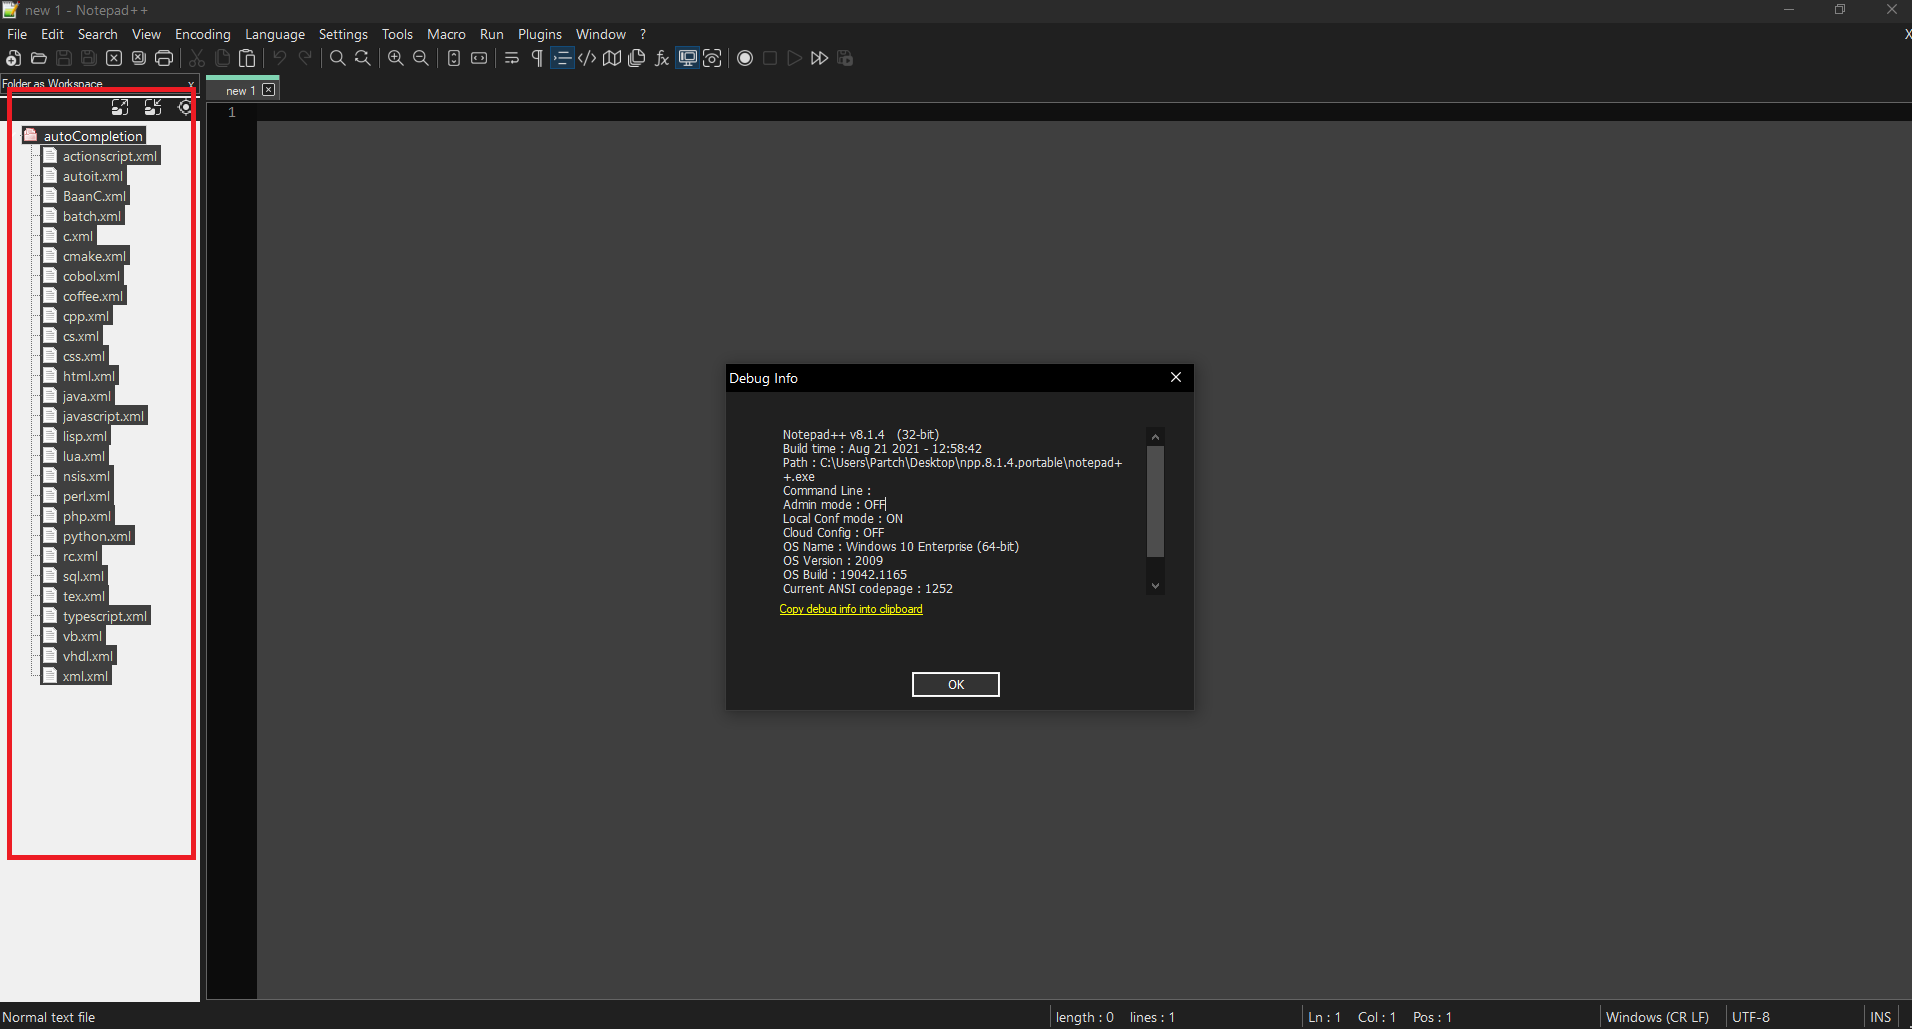Expand all folders in workspace panel
1912x1029 pixels.
point(120,107)
